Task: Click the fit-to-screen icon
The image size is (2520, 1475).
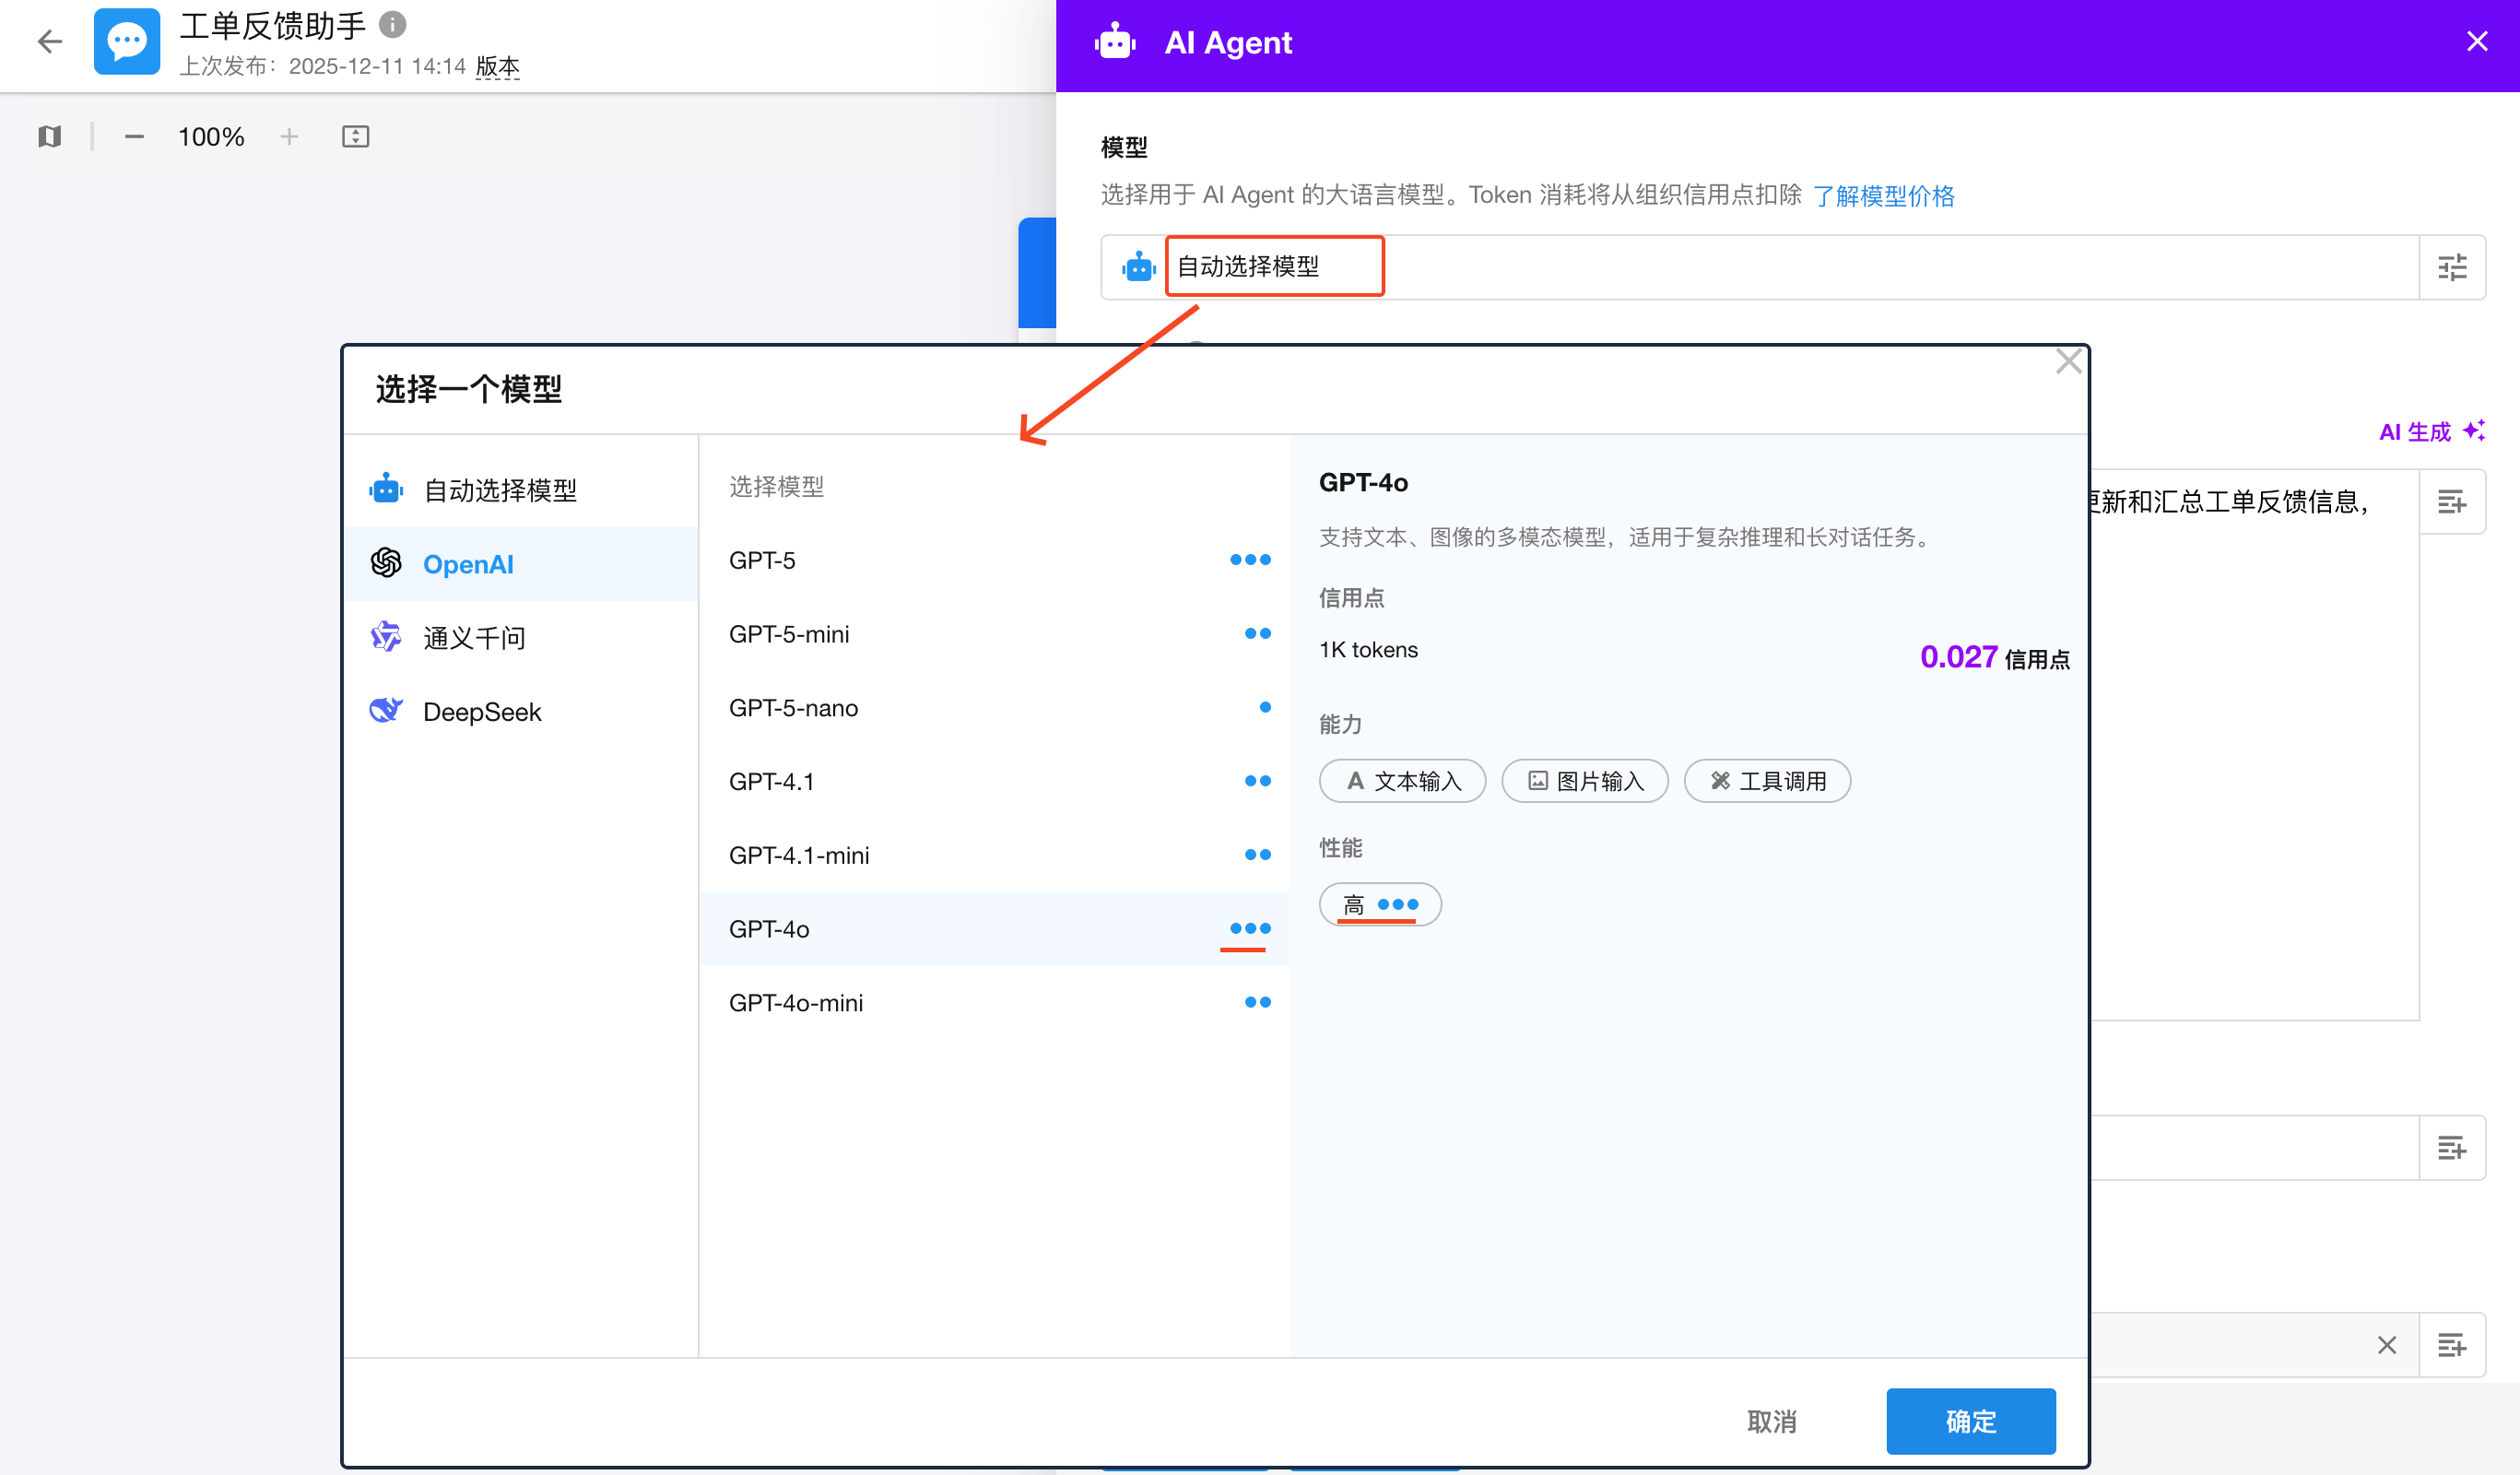Action: click(x=355, y=136)
